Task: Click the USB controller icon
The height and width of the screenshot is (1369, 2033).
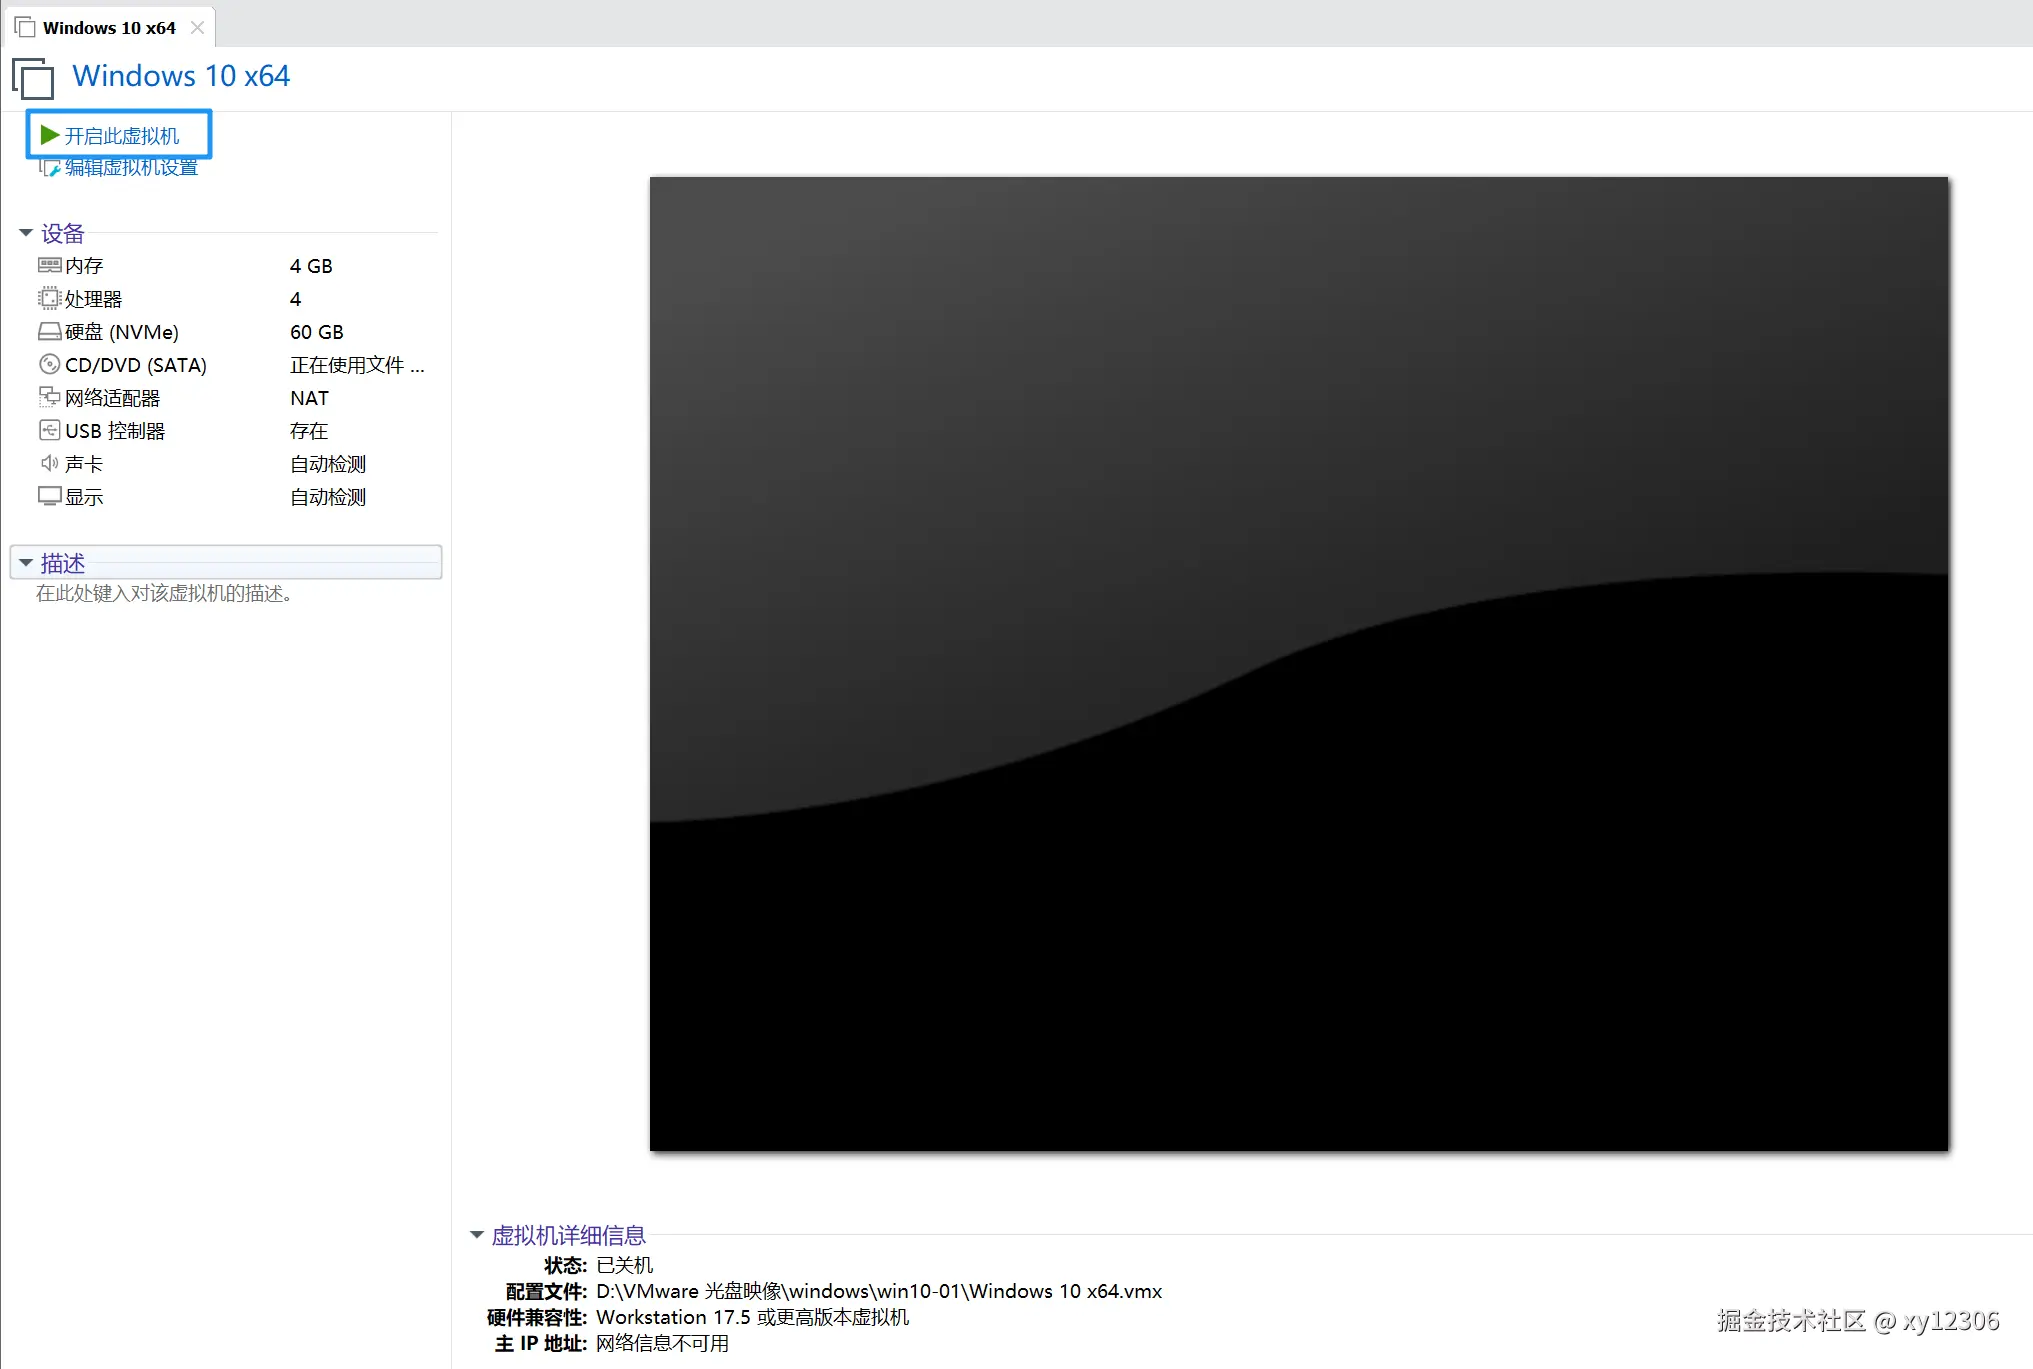Action: tap(49, 430)
